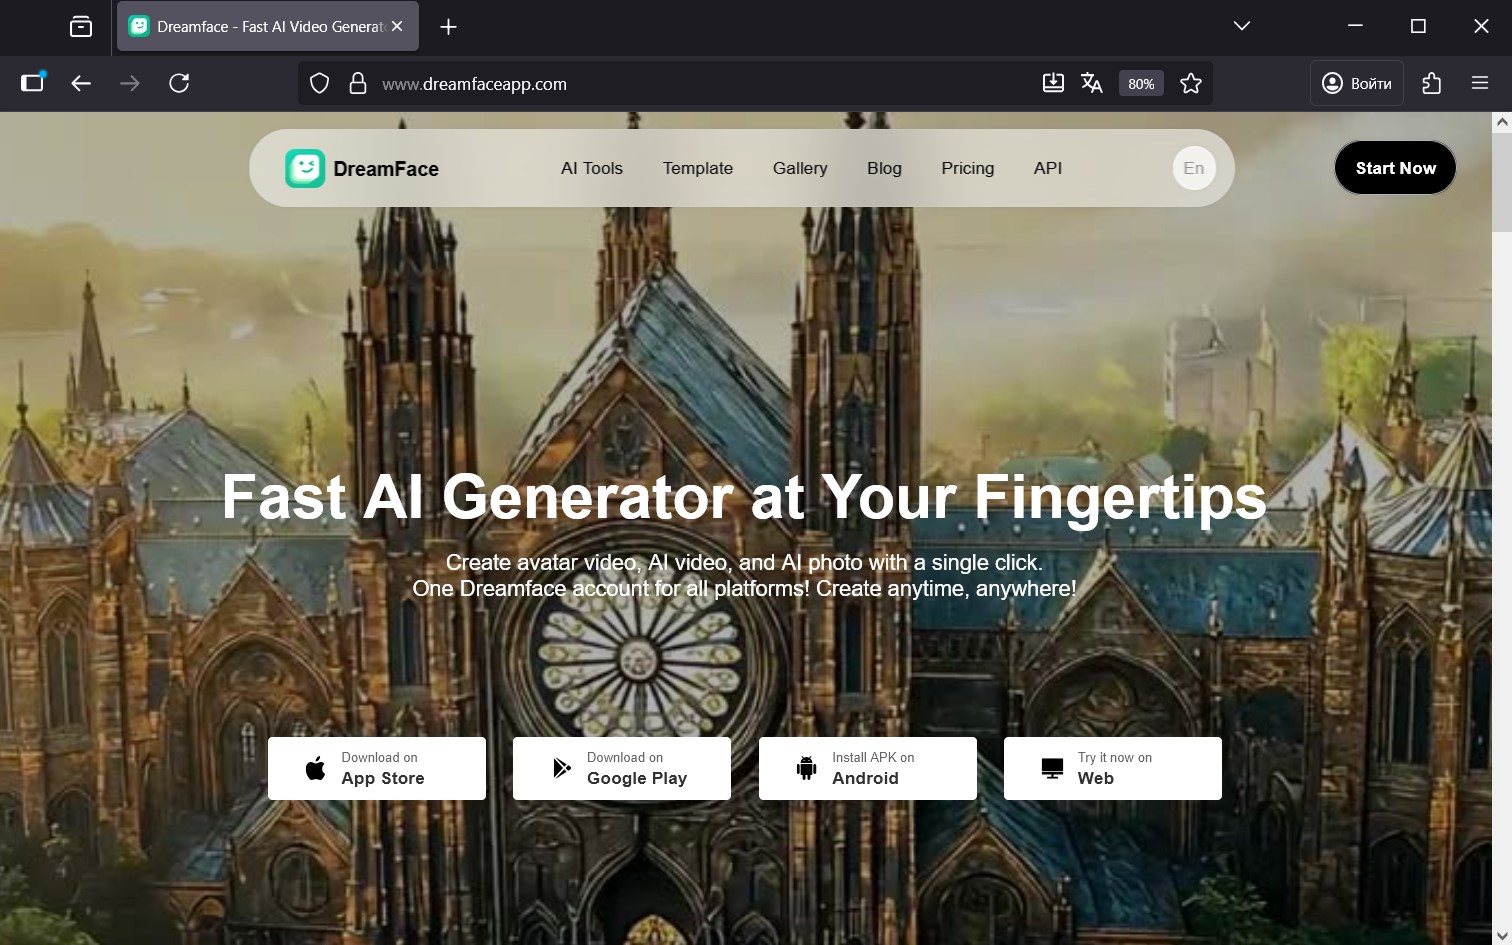The width and height of the screenshot is (1512, 945).
Task: Open the API page
Action: click(x=1048, y=168)
